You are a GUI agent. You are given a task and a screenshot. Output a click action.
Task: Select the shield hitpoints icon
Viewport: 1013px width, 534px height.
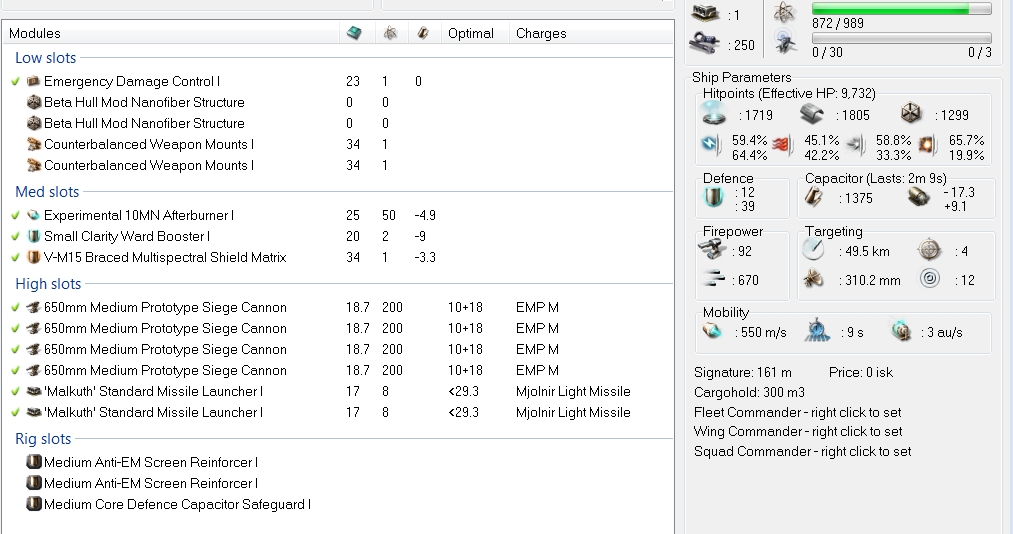714,113
